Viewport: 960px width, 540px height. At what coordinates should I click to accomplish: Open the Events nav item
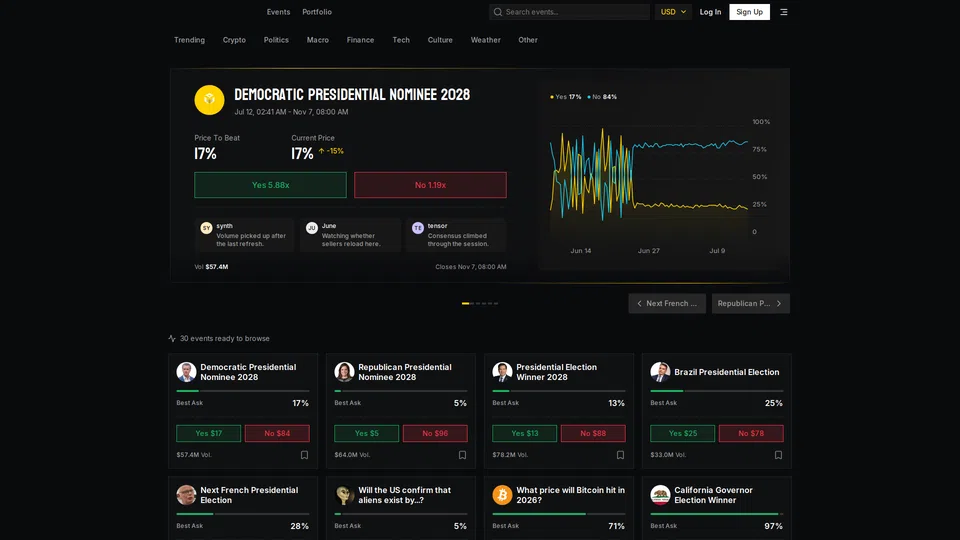click(278, 12)
